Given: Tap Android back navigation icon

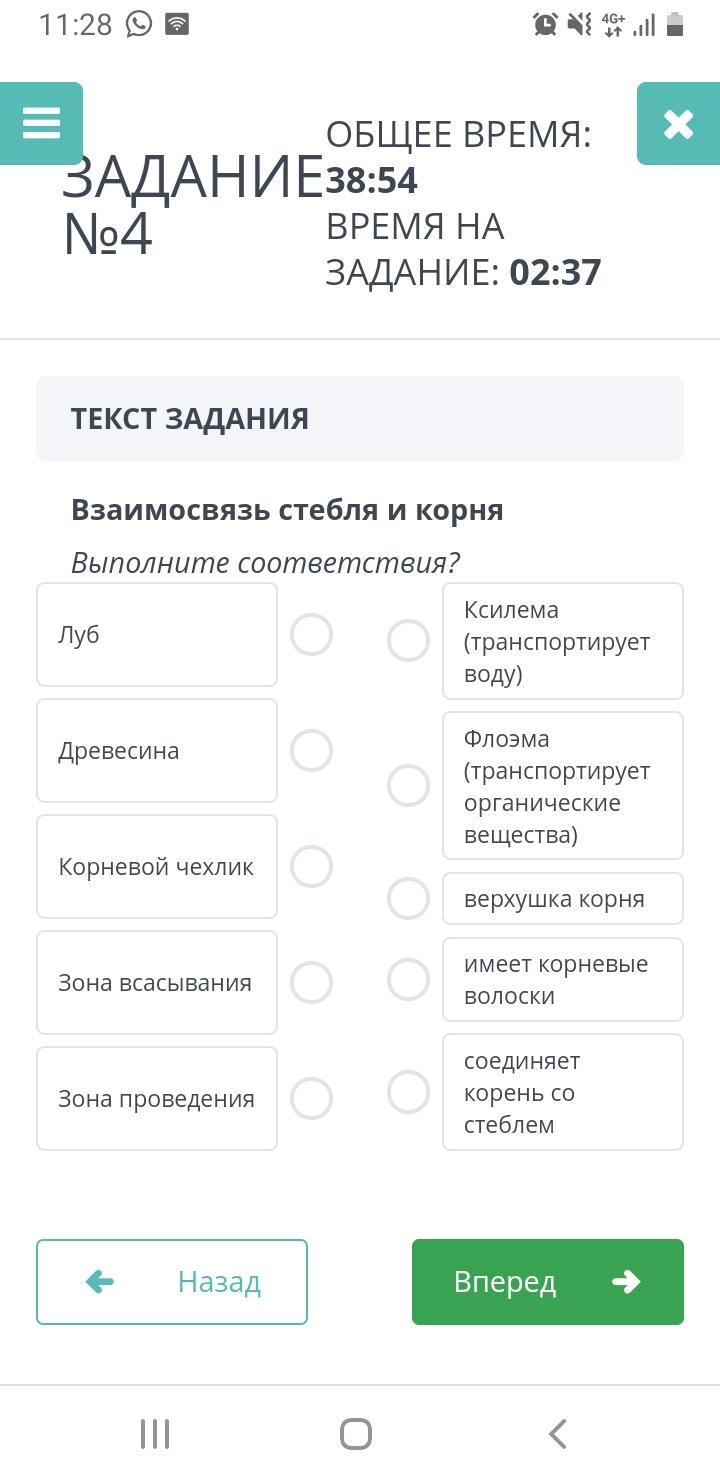Looking at the screenshot, I should coord(558,1434).
